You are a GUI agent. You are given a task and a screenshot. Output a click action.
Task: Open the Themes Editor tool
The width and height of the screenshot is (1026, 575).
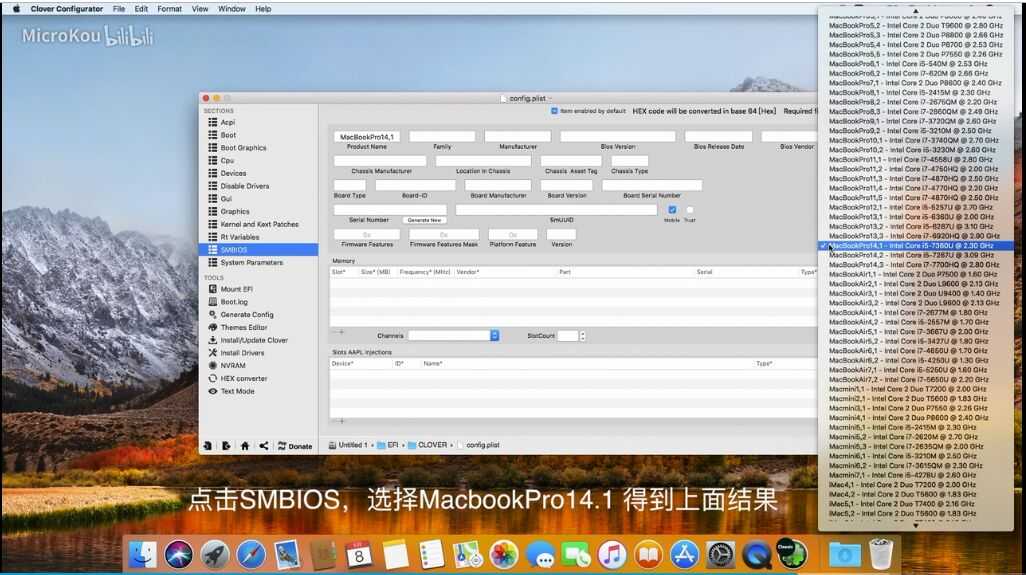coord(243,328)
